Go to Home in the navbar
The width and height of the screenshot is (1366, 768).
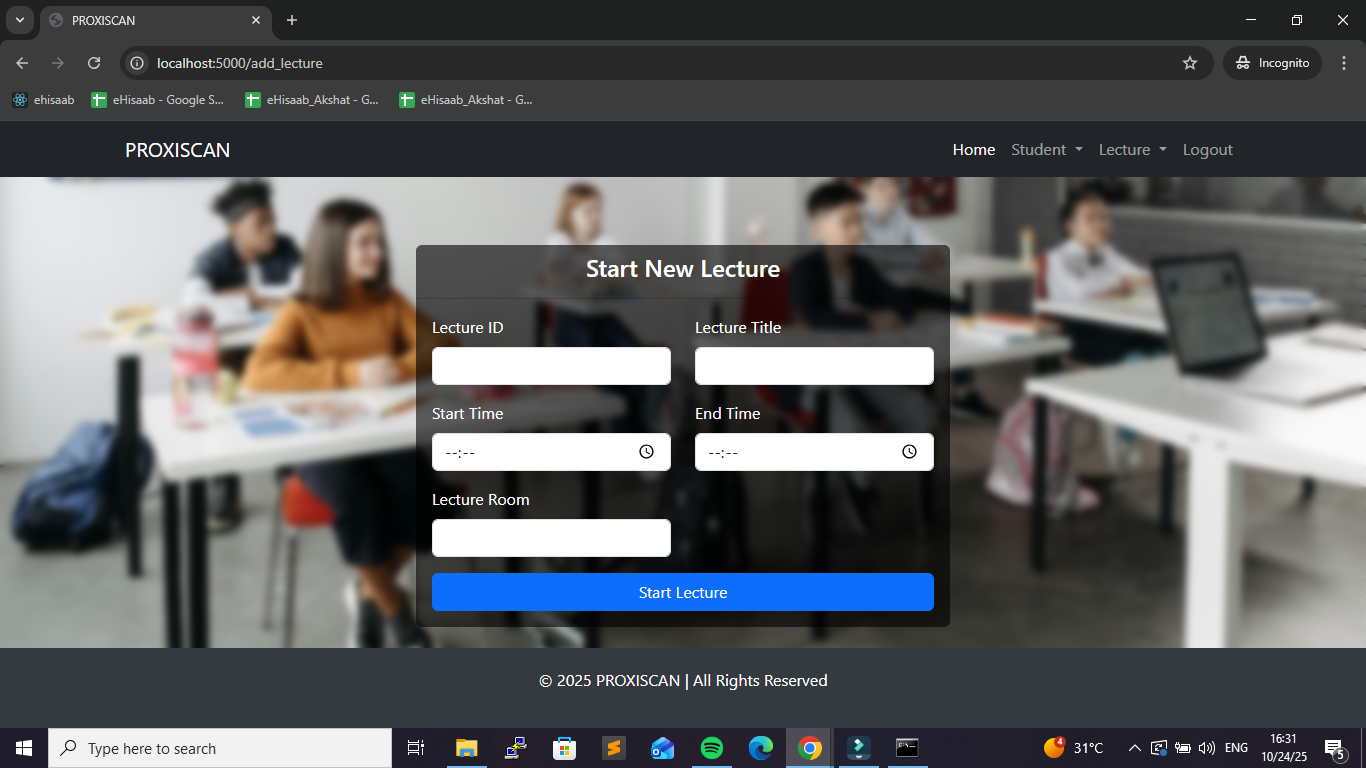(973, 150)
